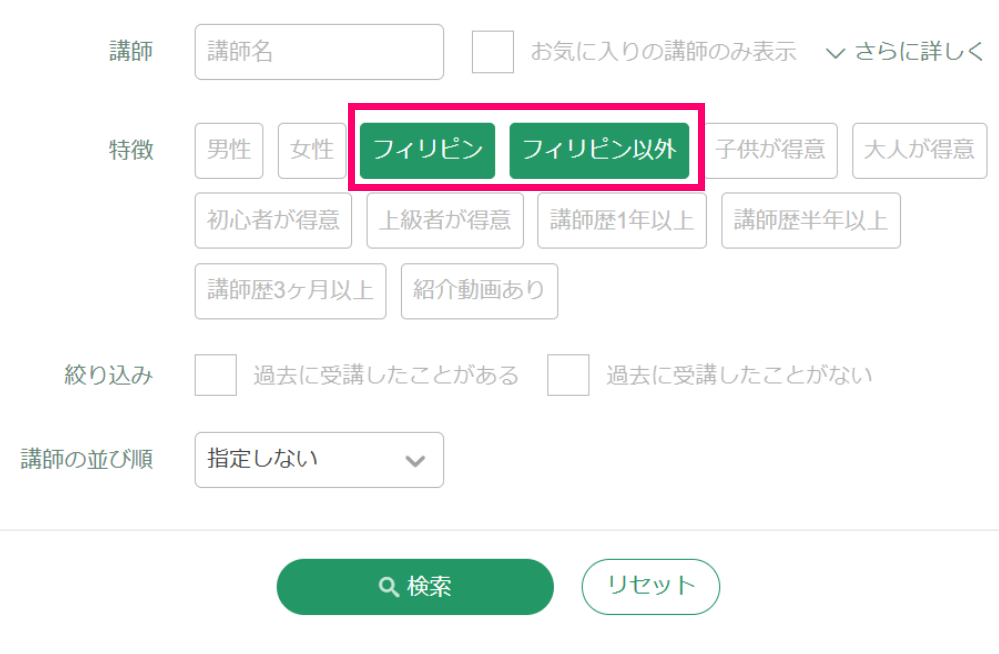Viewport: 999px width, 654px height.
Task: Check the 過去に受講したことがある checkbox
Action: tap(216, 375)
